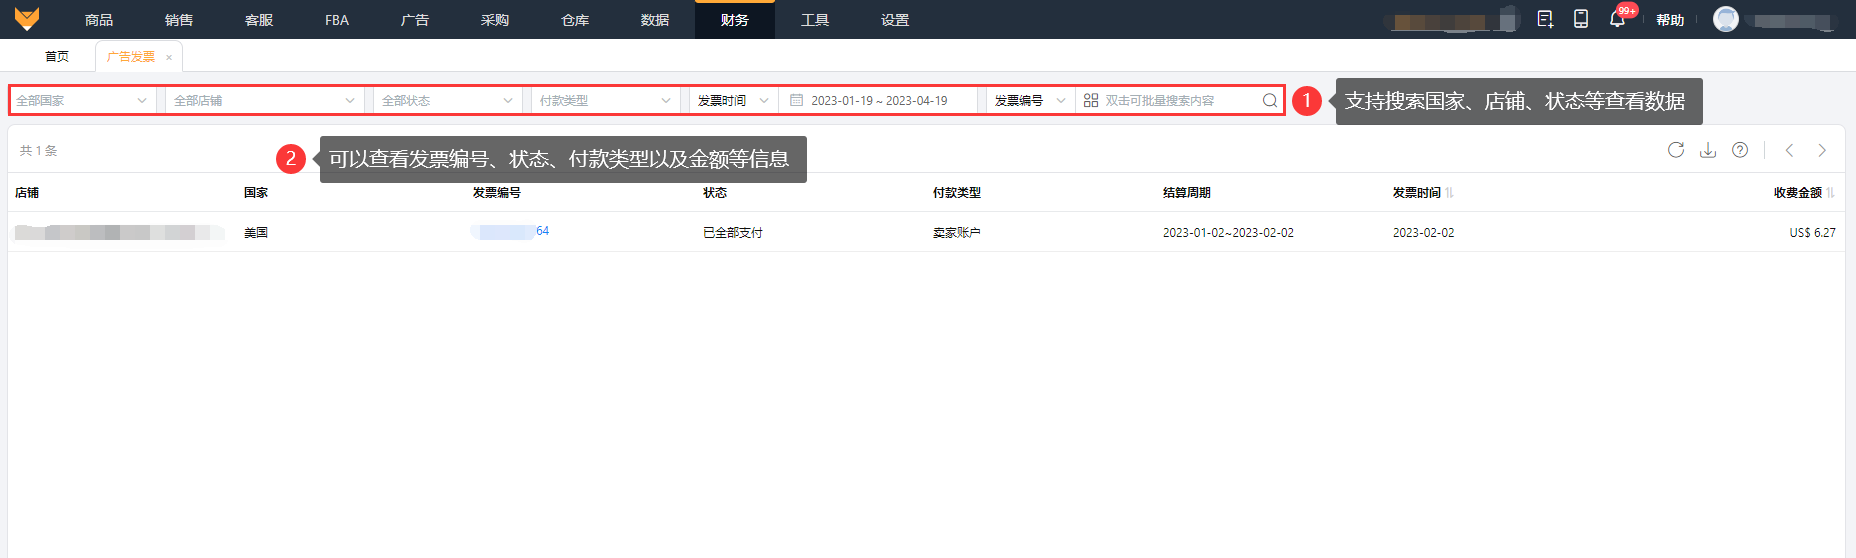Click the 结算周期 column header
Screen dimensions: 1856x558
tap(1187, 193)
